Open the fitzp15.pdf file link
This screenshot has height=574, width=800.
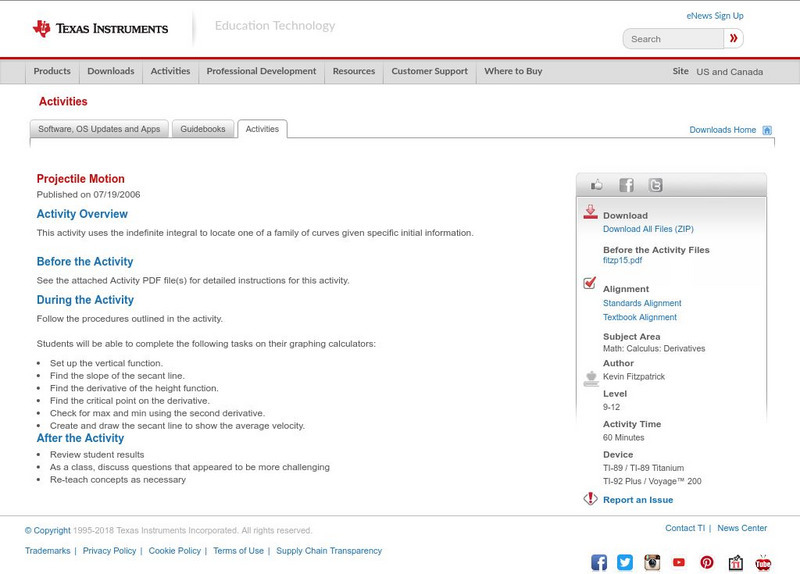(x=622, y=260)
